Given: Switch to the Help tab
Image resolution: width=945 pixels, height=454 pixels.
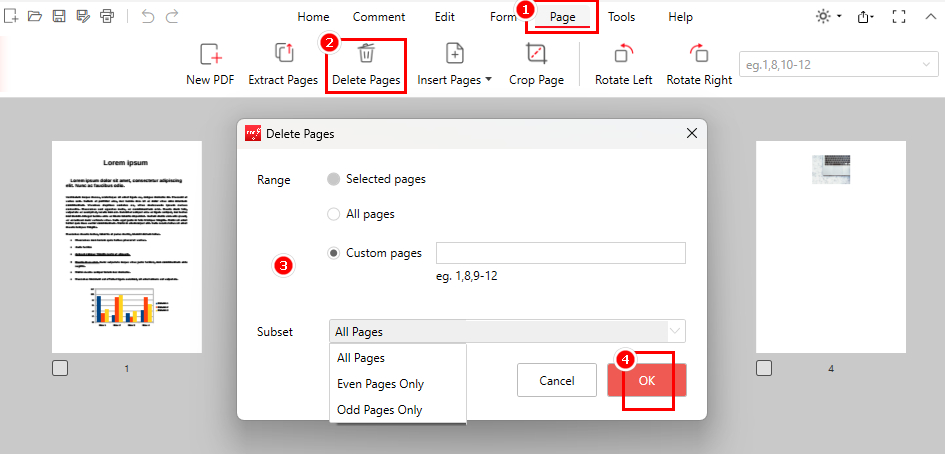Looking at the screenshot, I should point(680,17).
